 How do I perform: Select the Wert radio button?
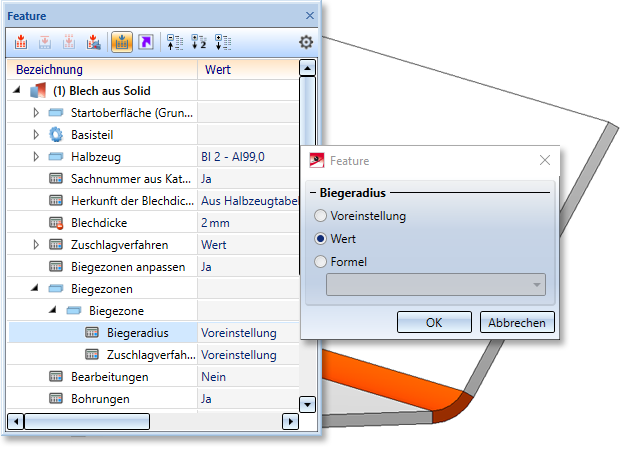[x=320, y=239]
